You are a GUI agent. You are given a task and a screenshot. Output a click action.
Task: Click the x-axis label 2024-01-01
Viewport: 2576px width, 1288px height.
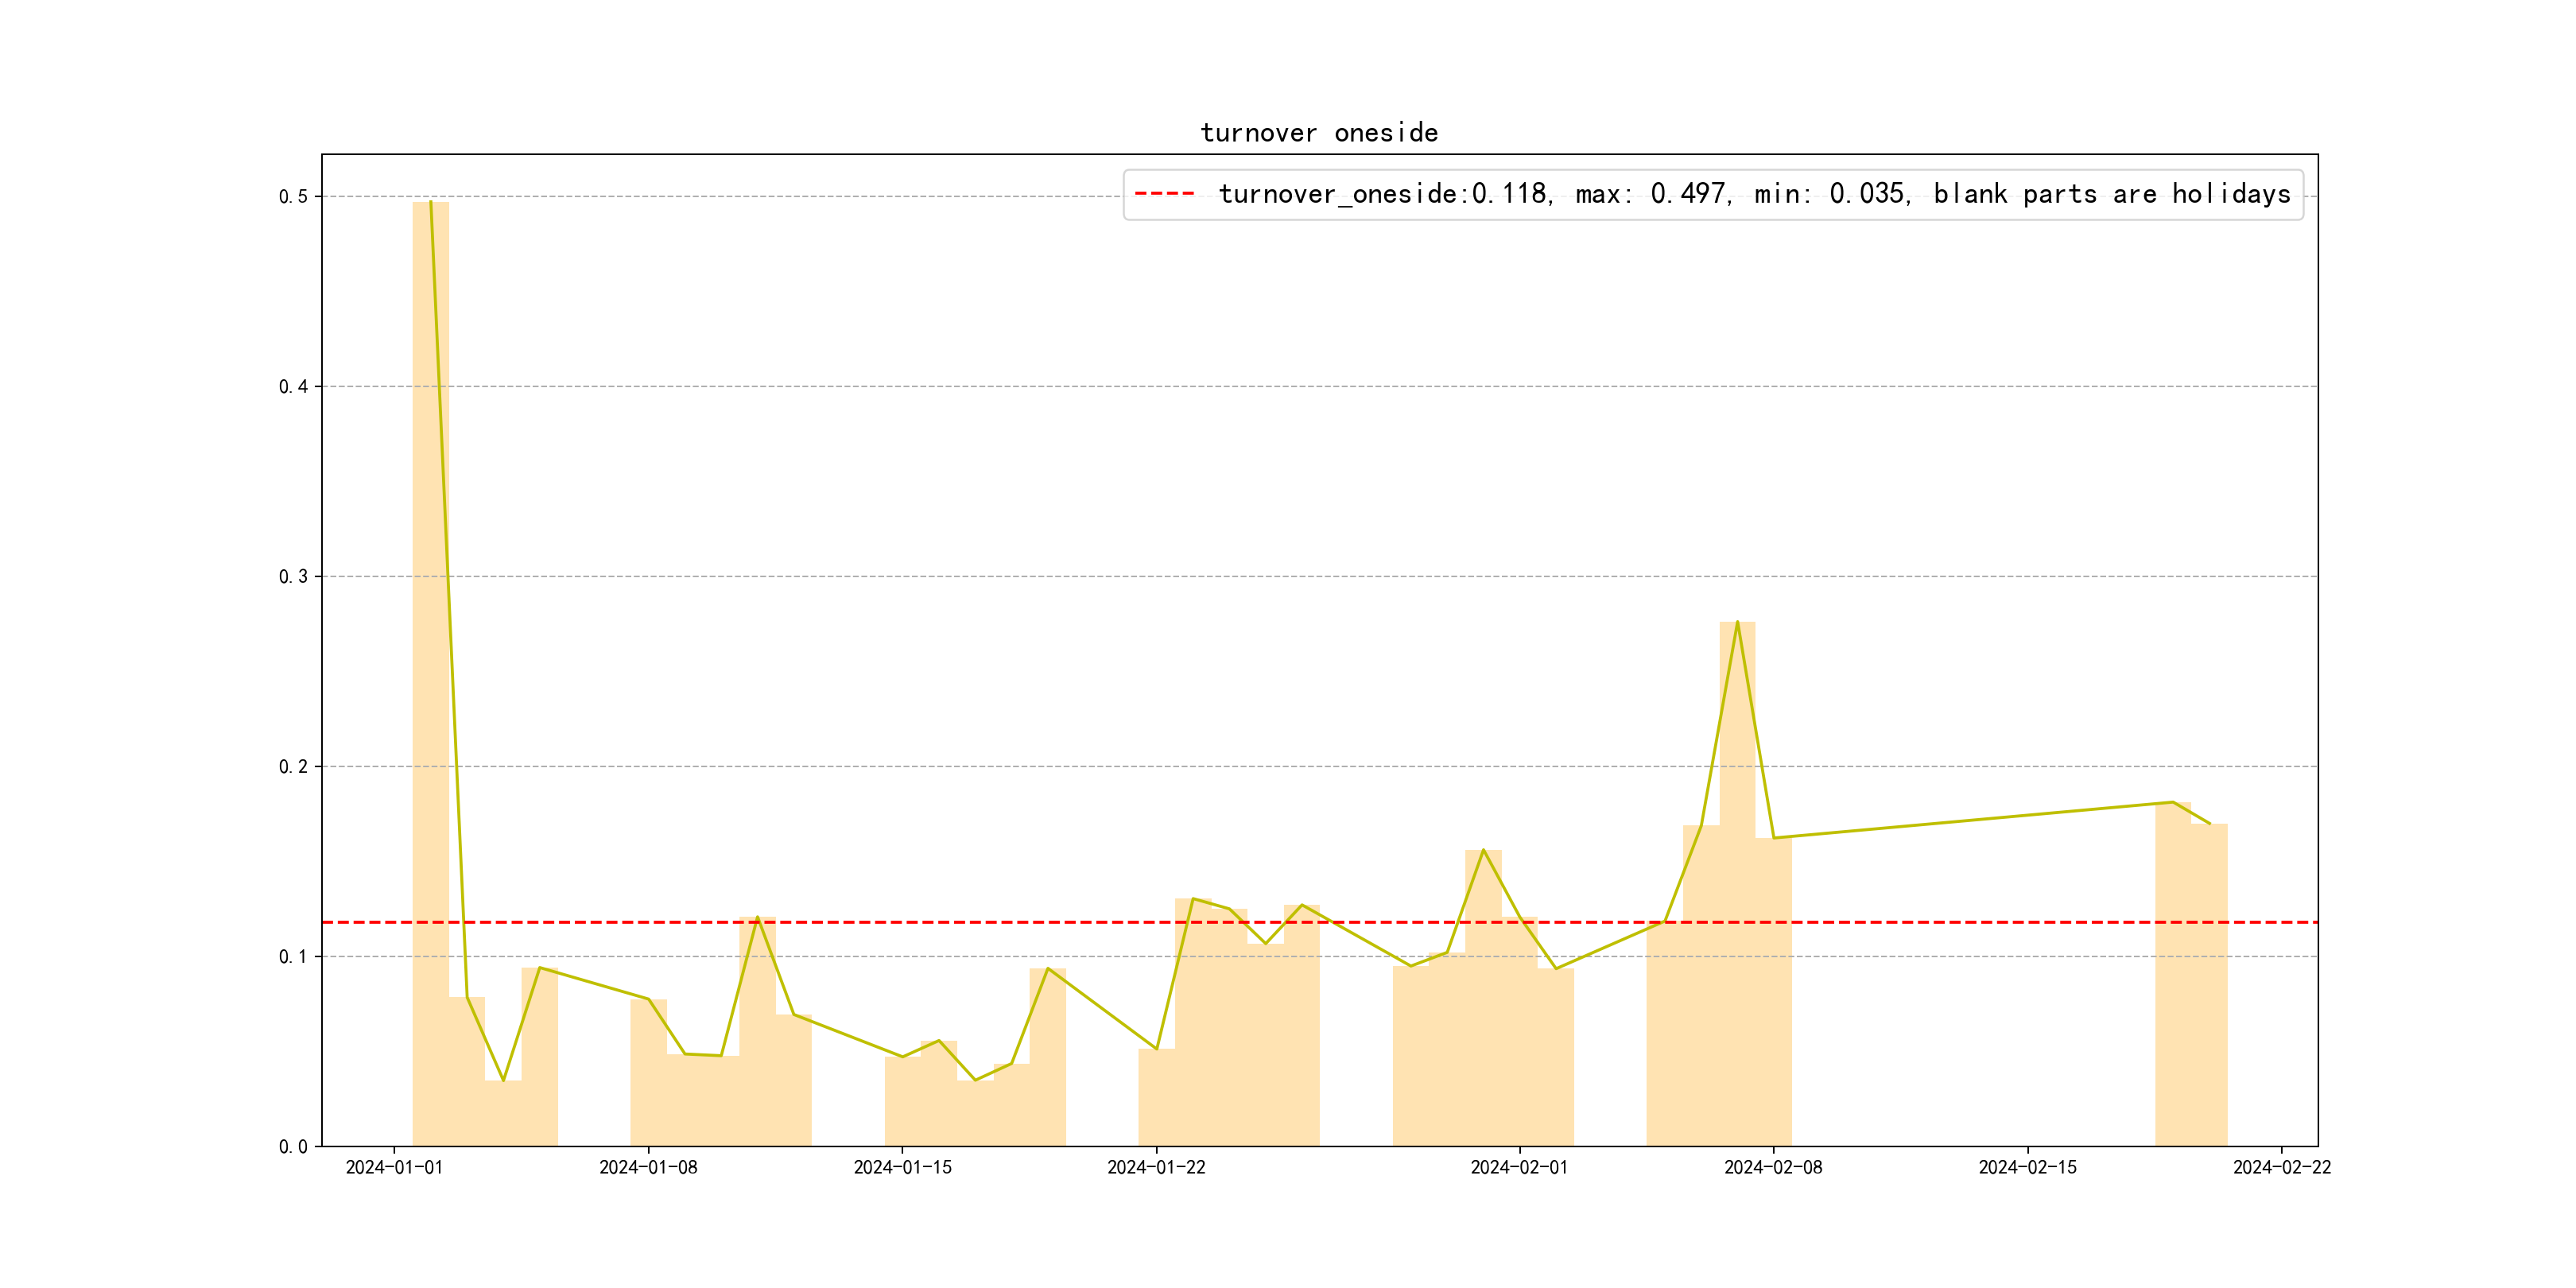394,1168
